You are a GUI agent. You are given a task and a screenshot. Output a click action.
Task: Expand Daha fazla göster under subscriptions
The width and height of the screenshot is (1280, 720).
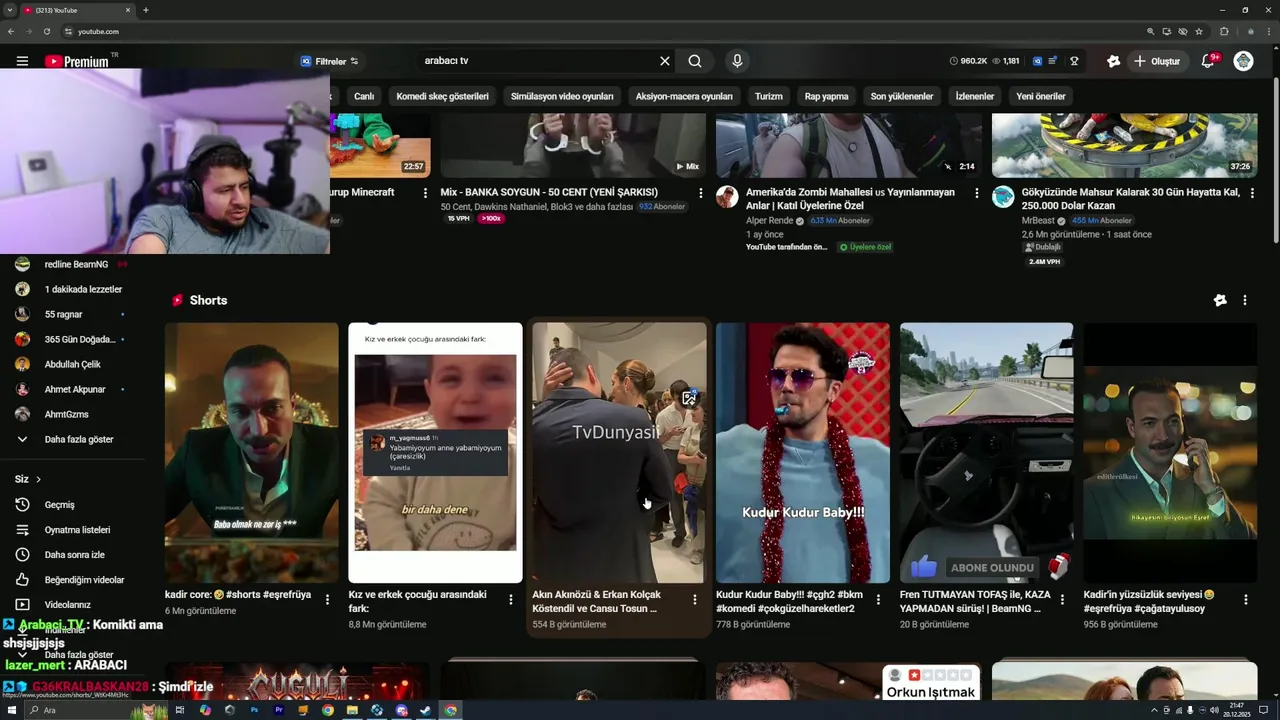pyautogui.click(x=78, y=439)
